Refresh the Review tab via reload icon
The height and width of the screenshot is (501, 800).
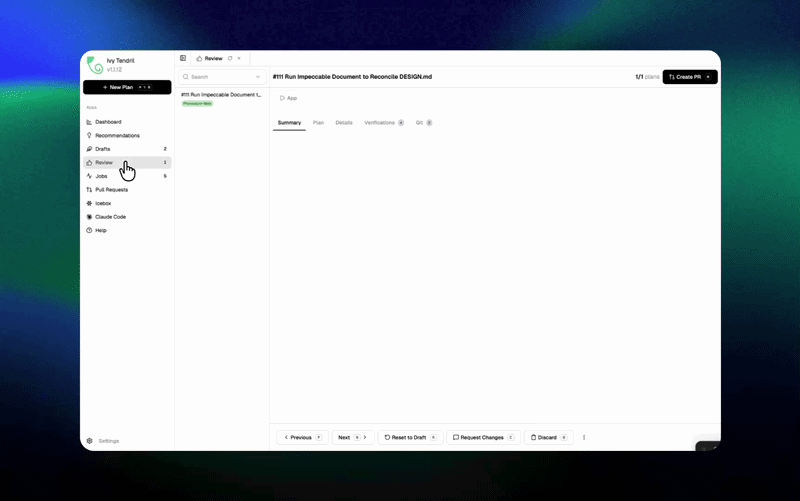click(230, 59)
